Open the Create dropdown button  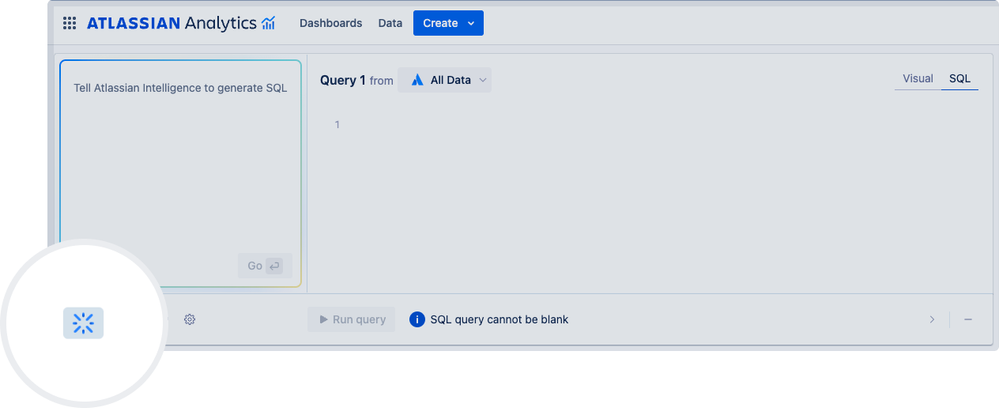(x=448, y=23)
